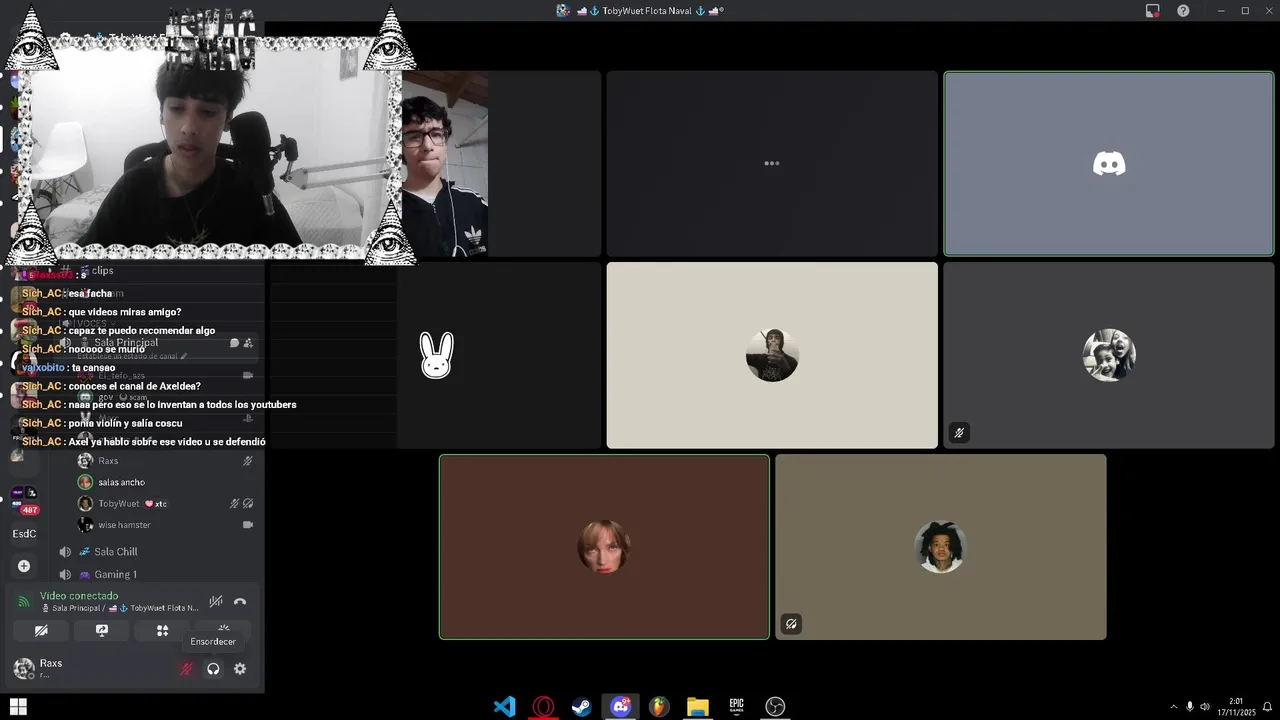
Task: Open OBS Studio from taskbar
Action: [x=775, y=707]
